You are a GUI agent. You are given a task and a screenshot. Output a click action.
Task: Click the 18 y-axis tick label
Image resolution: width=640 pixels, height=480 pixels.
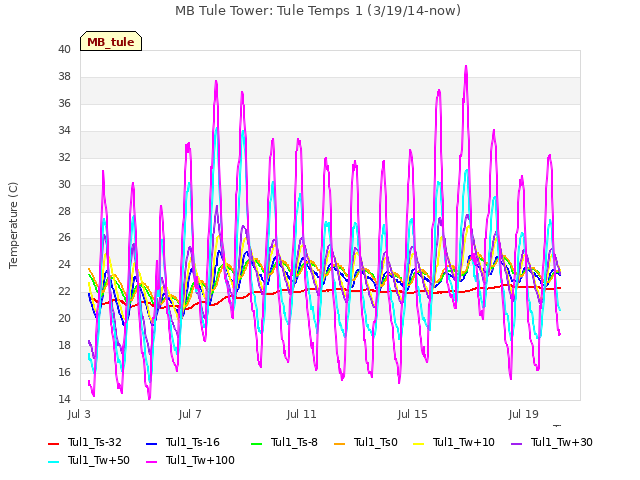(x=64, y=345)
